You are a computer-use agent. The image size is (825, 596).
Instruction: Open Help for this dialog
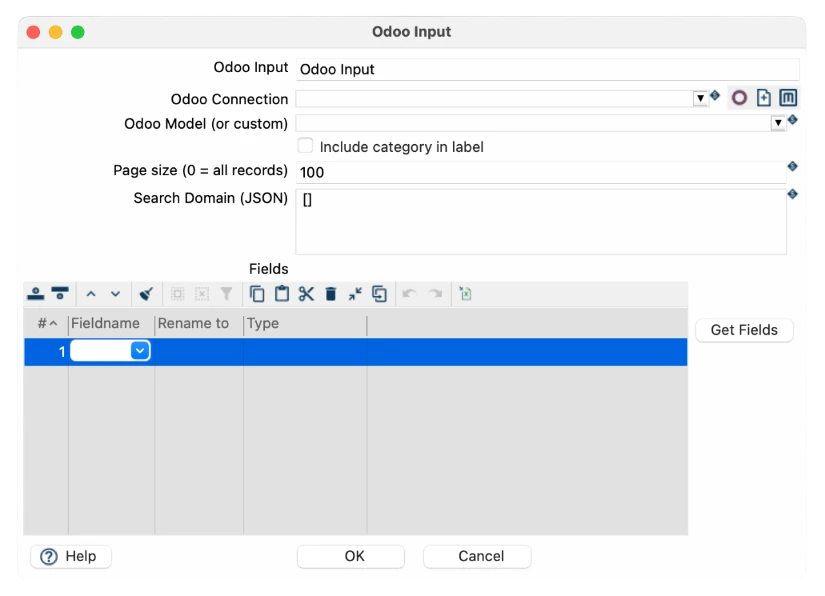[x=71, y=556]
